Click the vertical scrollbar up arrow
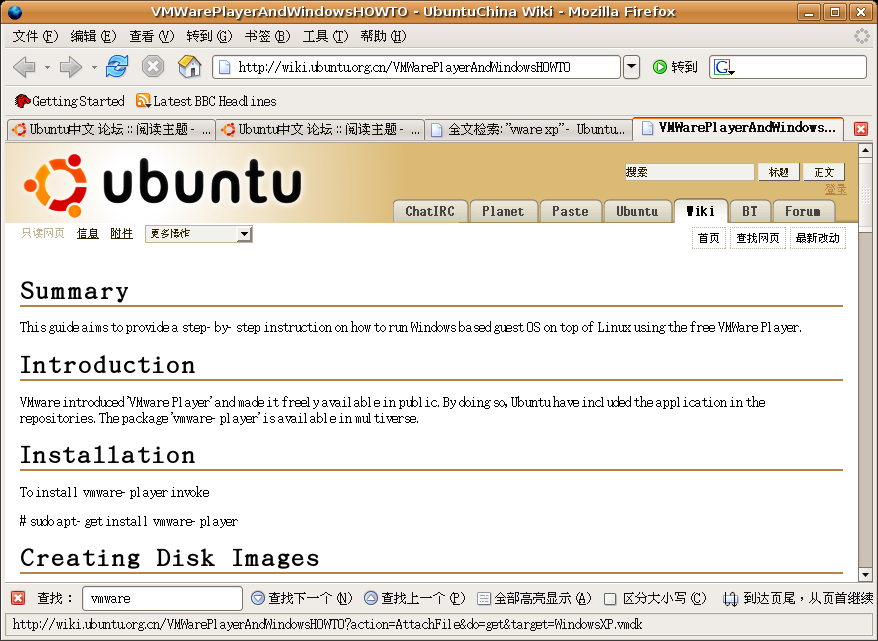The image size is (878, 641). pos(866,150)
